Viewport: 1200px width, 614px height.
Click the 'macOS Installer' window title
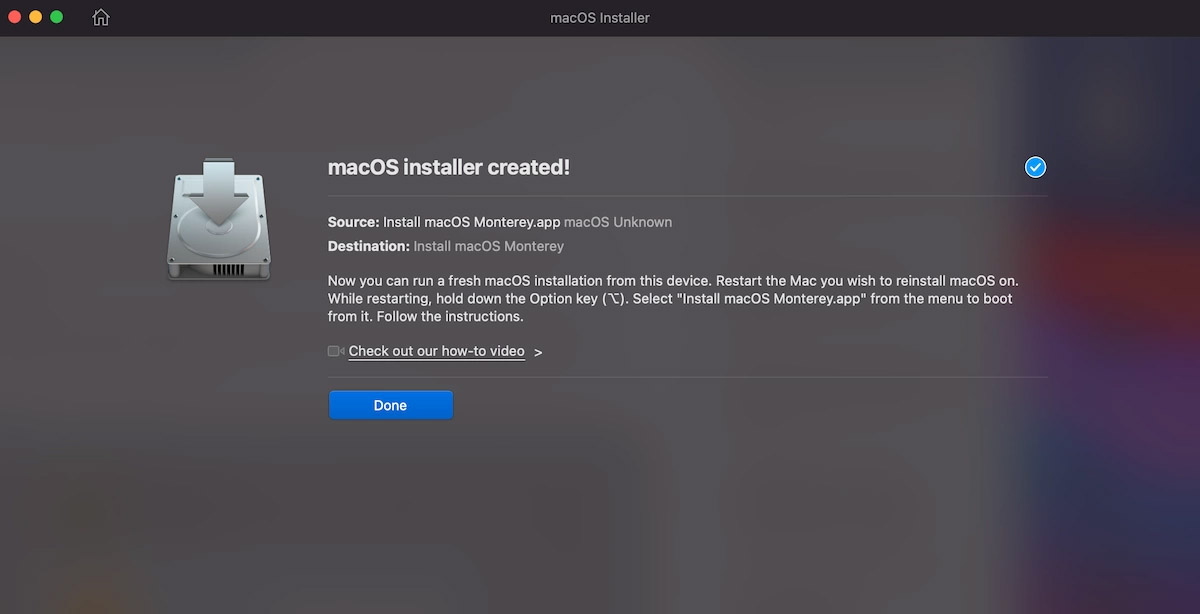click(600, 18)
